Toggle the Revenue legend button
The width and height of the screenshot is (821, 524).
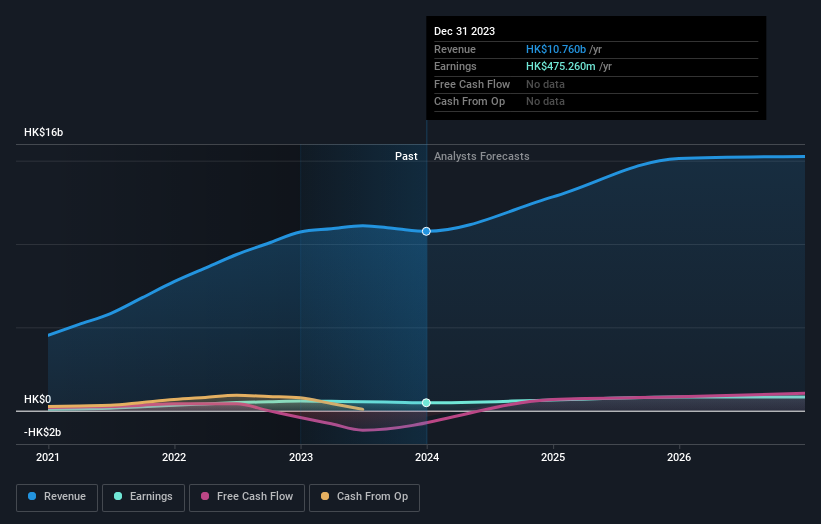pyautogui.click(x=57, y=497)
